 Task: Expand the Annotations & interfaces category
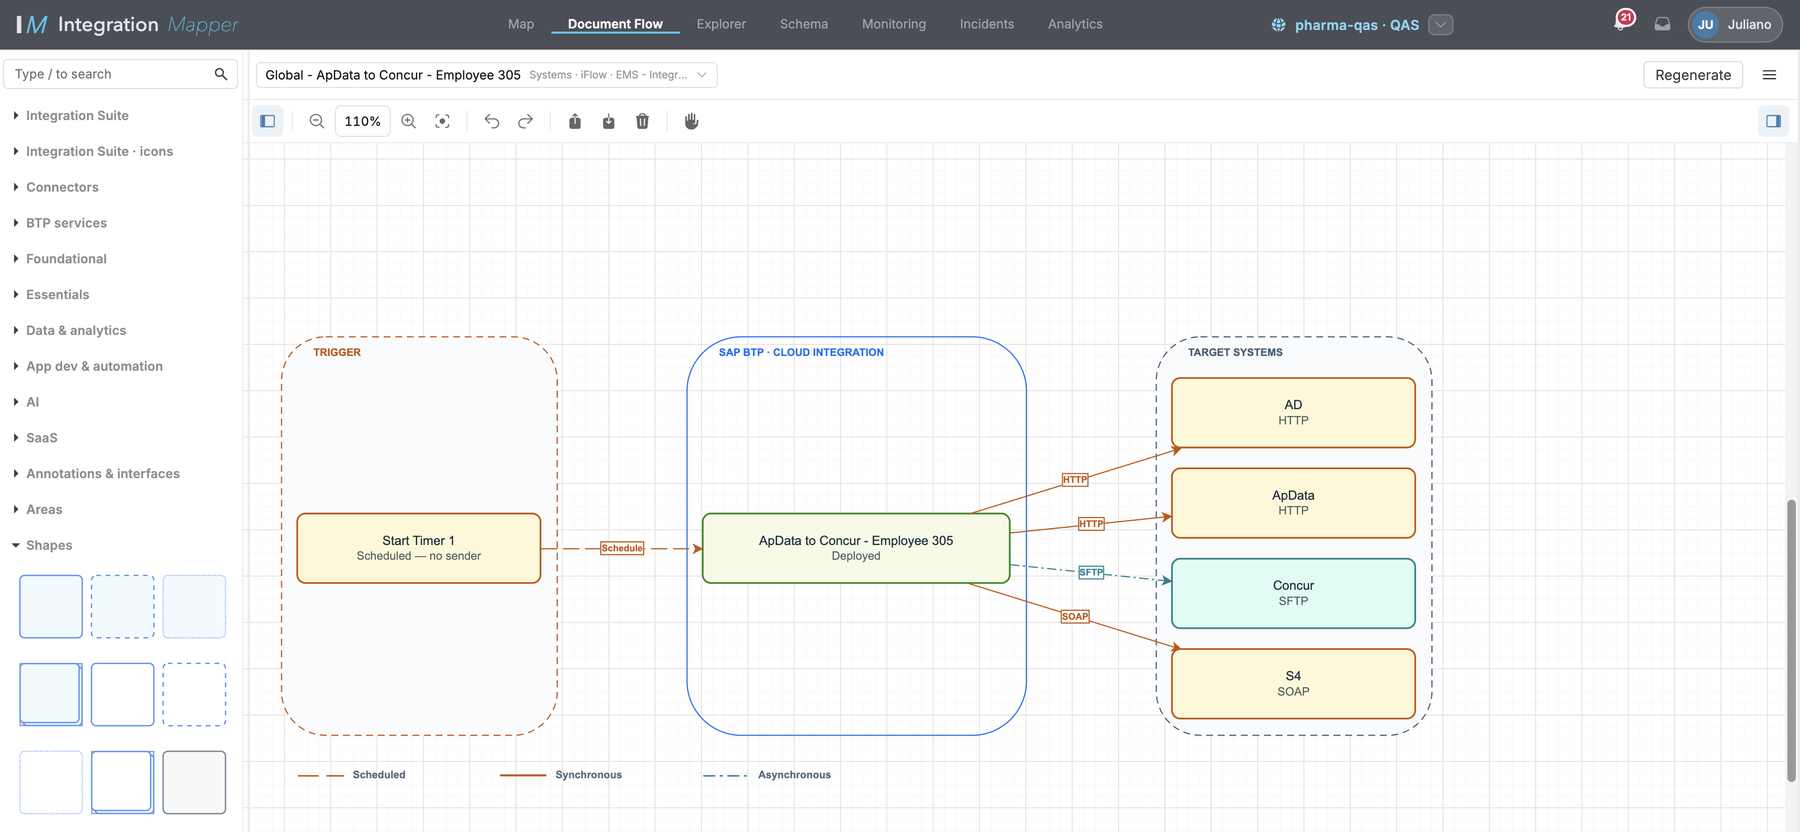pyautogui.click(x=103, y=474)
